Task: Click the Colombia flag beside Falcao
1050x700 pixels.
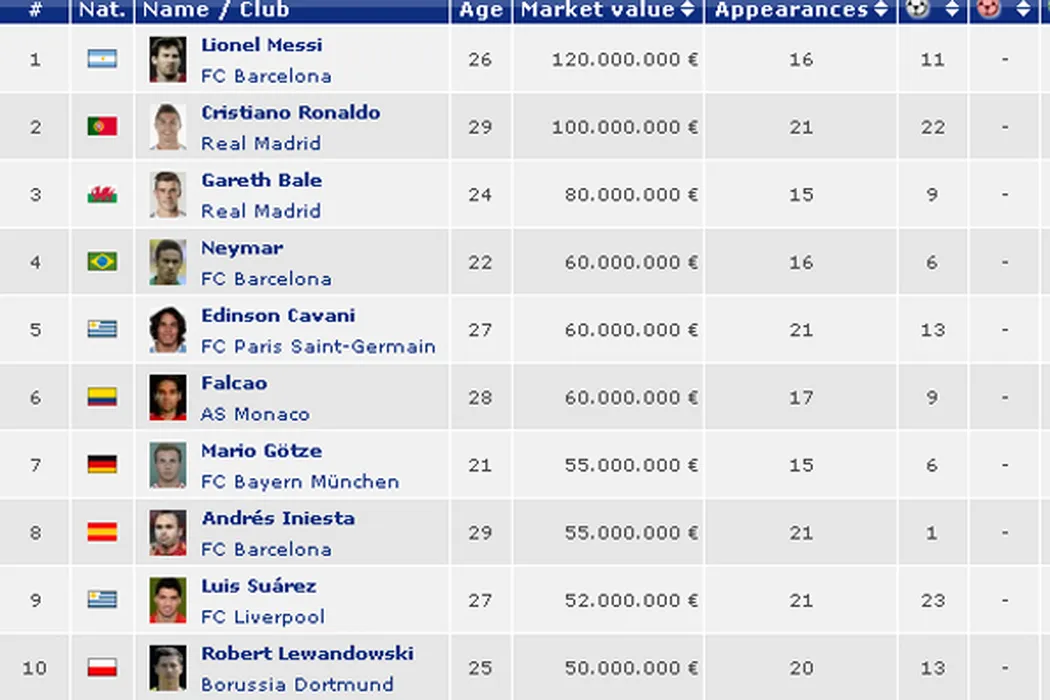Action: (102, 397)
